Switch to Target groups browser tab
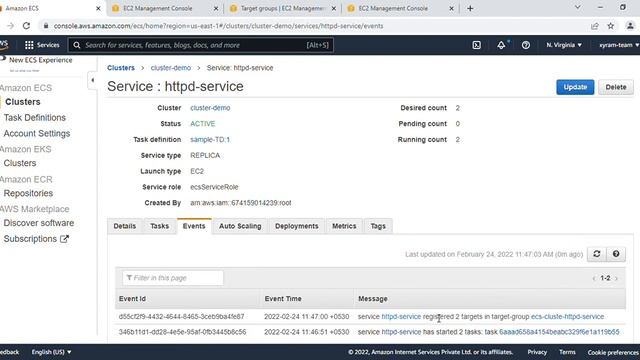Viewport: 640px width, 360px height. coord(282,8)
